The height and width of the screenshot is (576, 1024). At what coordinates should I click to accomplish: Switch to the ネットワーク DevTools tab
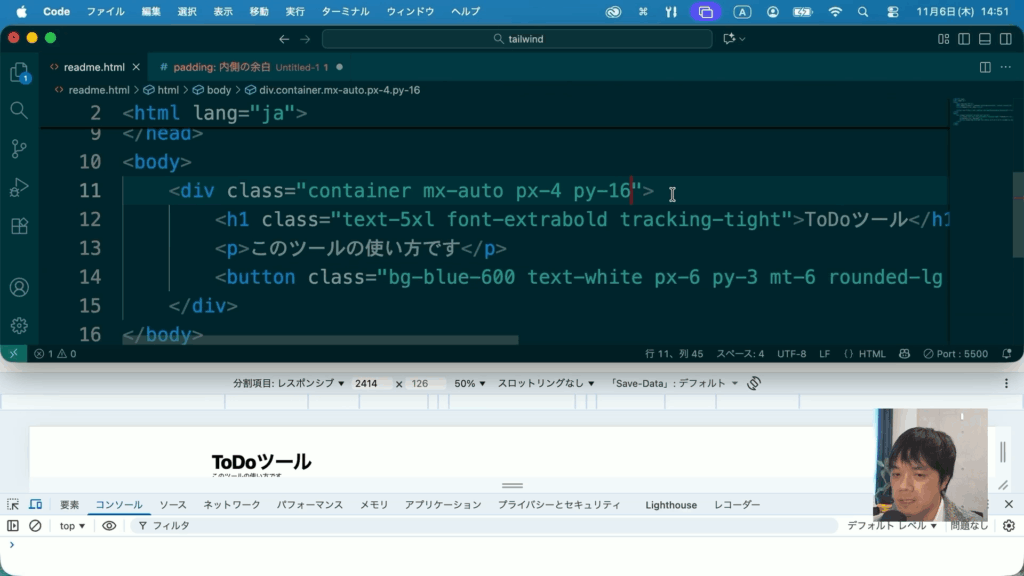coord(232,505)
